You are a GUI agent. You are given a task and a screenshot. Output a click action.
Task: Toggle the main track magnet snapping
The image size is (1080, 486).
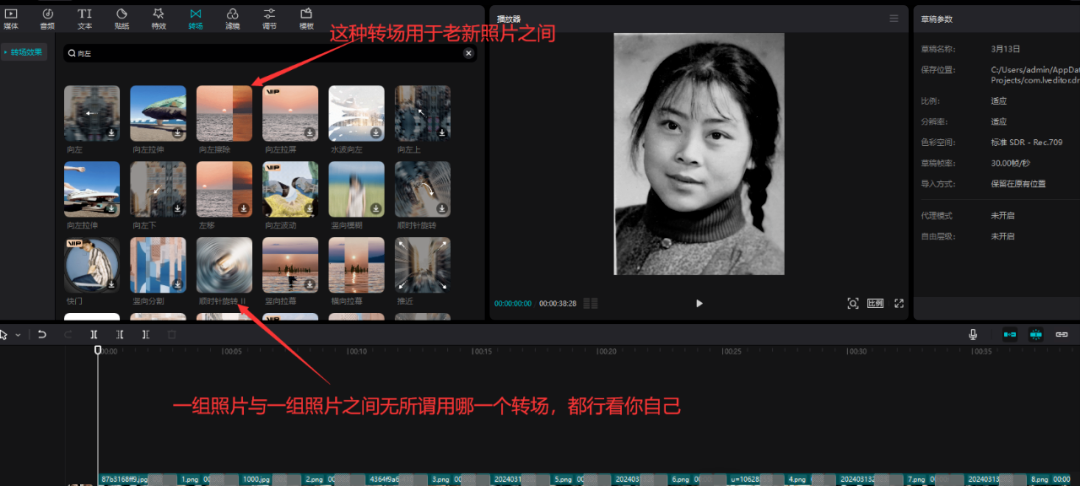click(1009, 334)
